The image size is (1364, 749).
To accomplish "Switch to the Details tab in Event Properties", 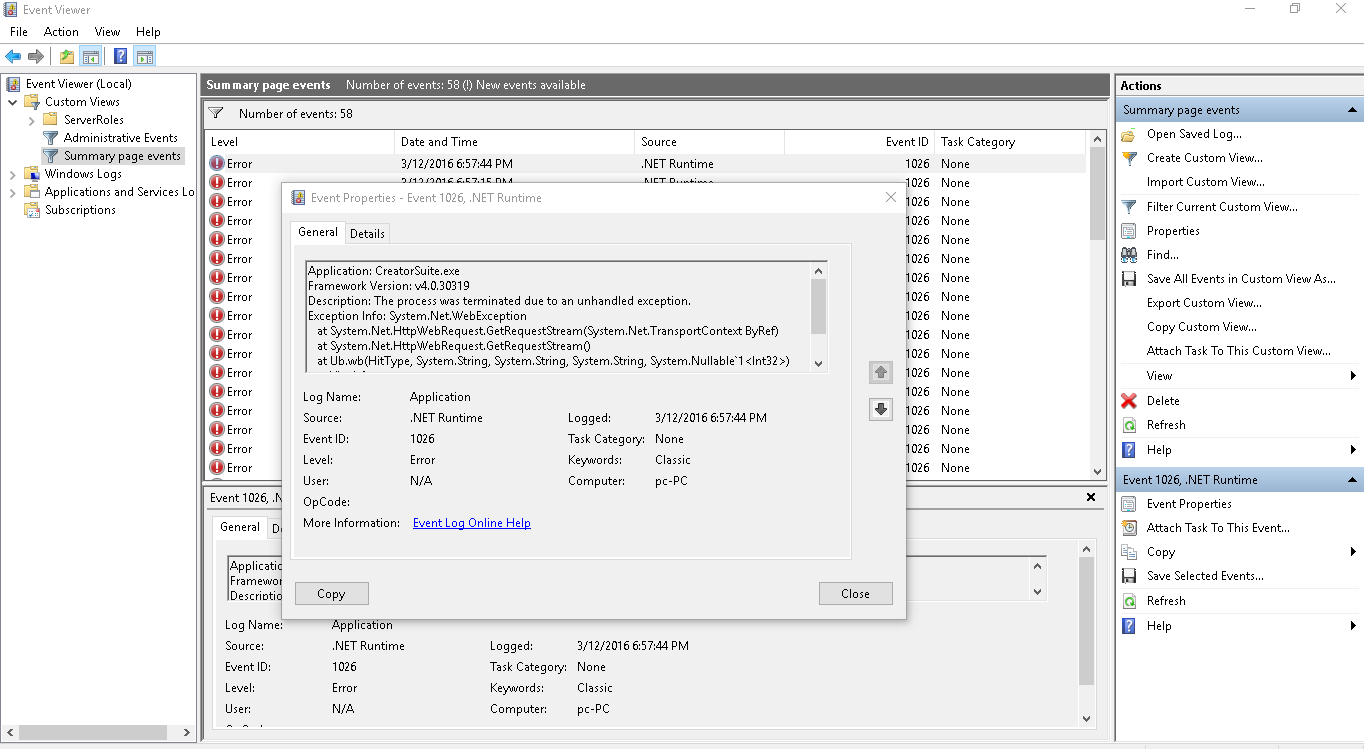I will tap(367, 233).
